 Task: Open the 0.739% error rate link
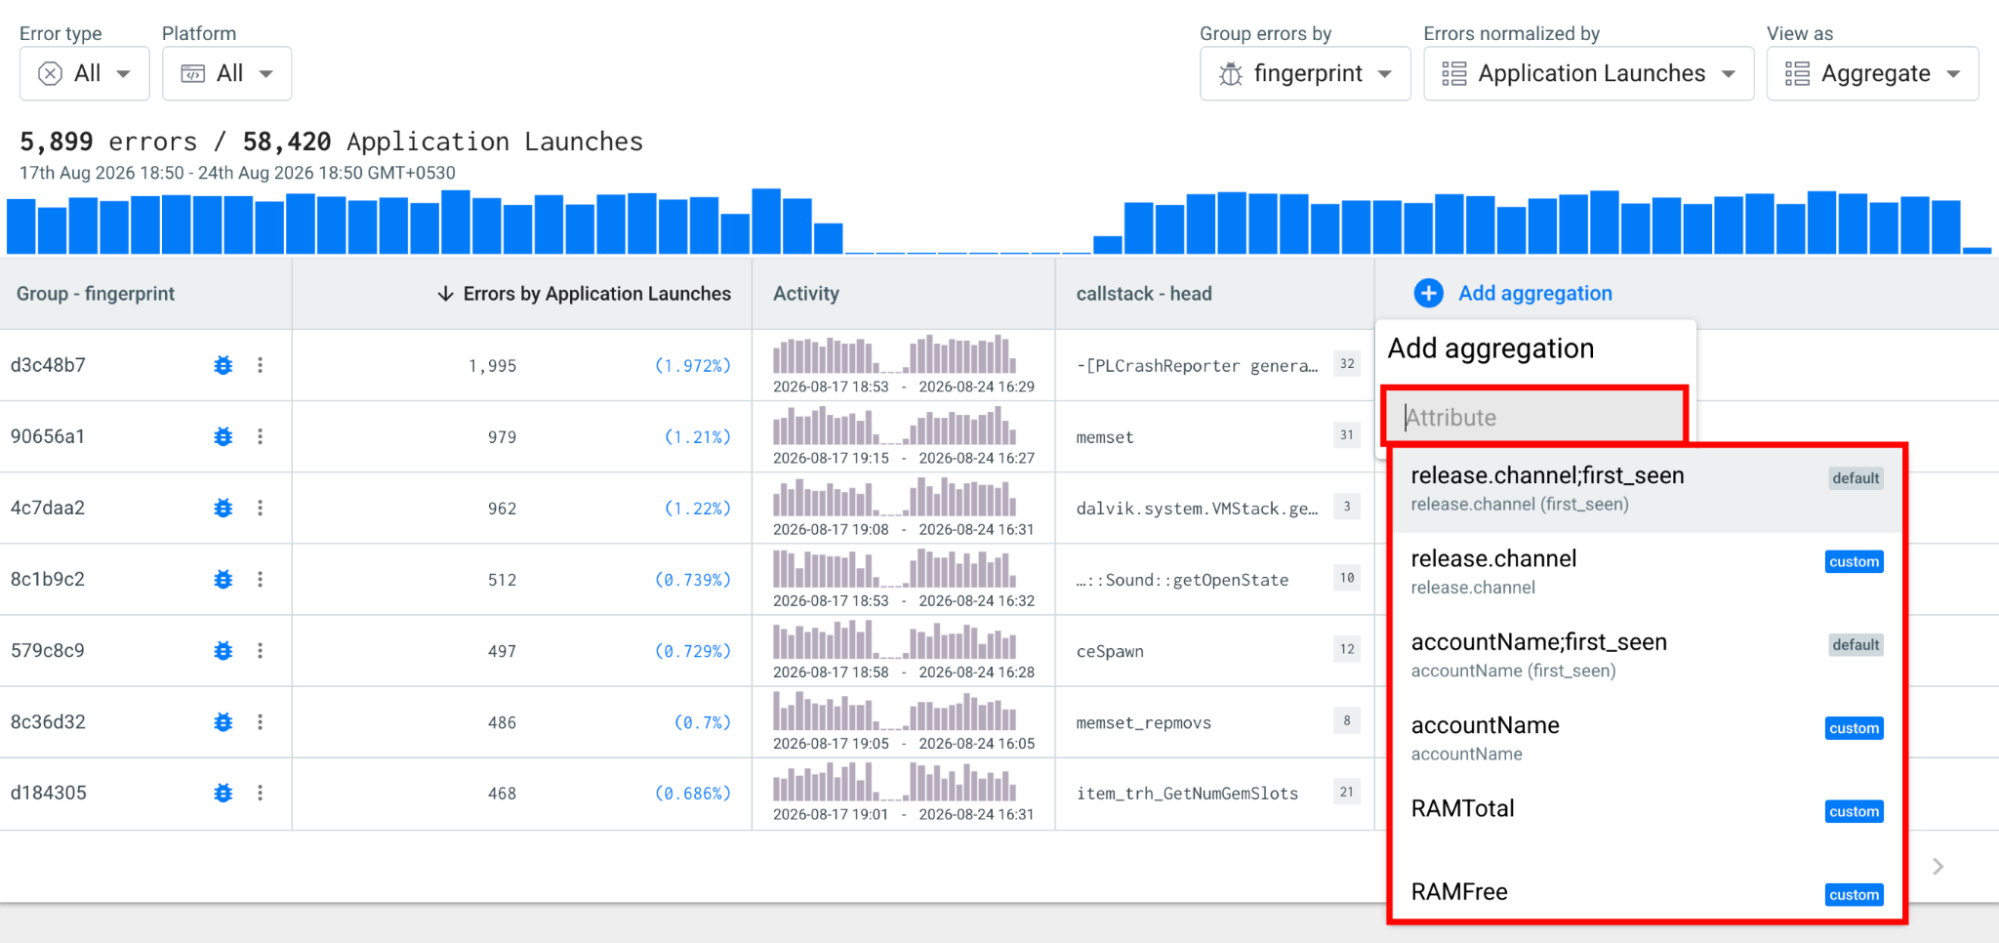(x=693, y=580)
